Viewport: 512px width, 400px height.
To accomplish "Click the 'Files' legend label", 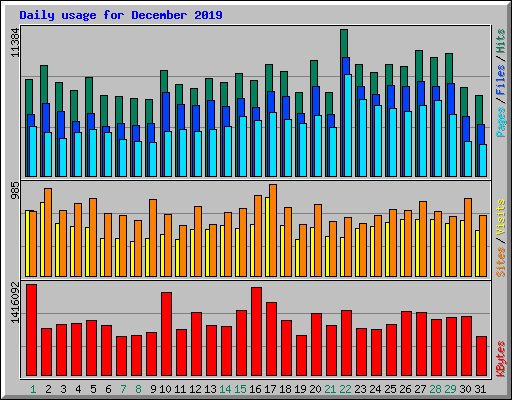I will click(501, 80).
